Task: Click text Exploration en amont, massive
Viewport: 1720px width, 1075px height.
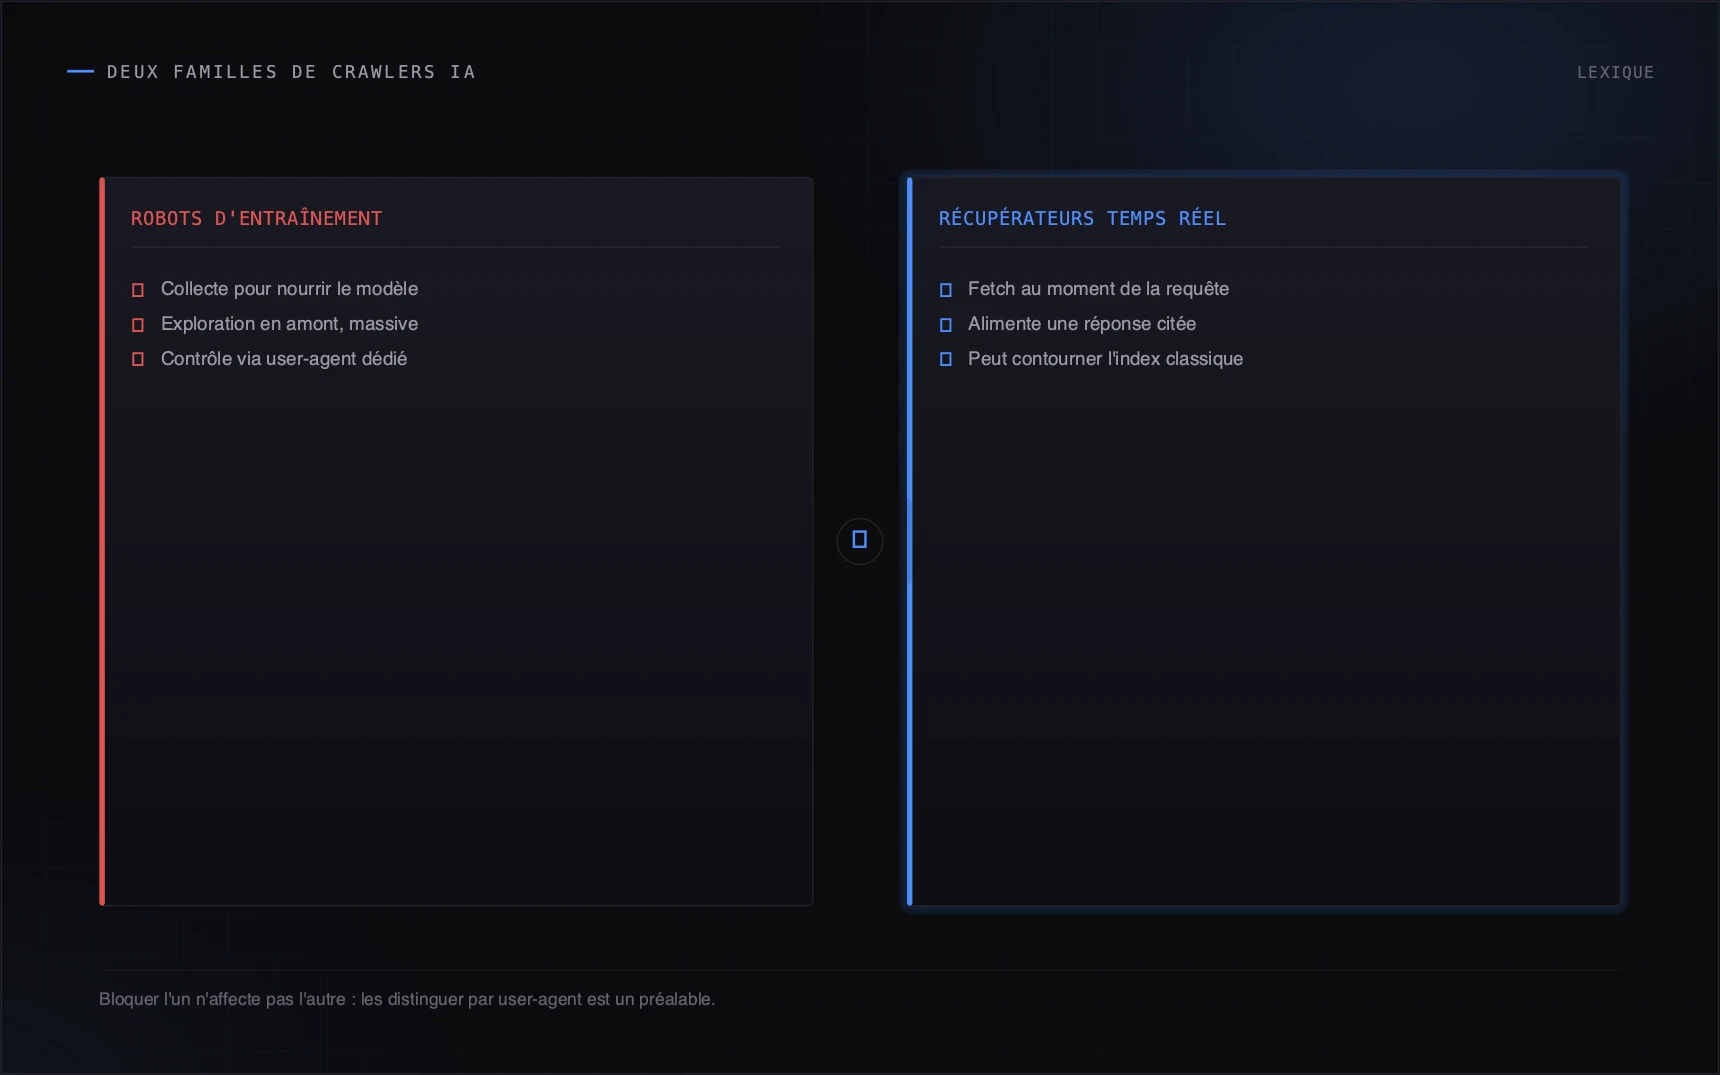Action: pyautogui.click(x=289, y=324)
